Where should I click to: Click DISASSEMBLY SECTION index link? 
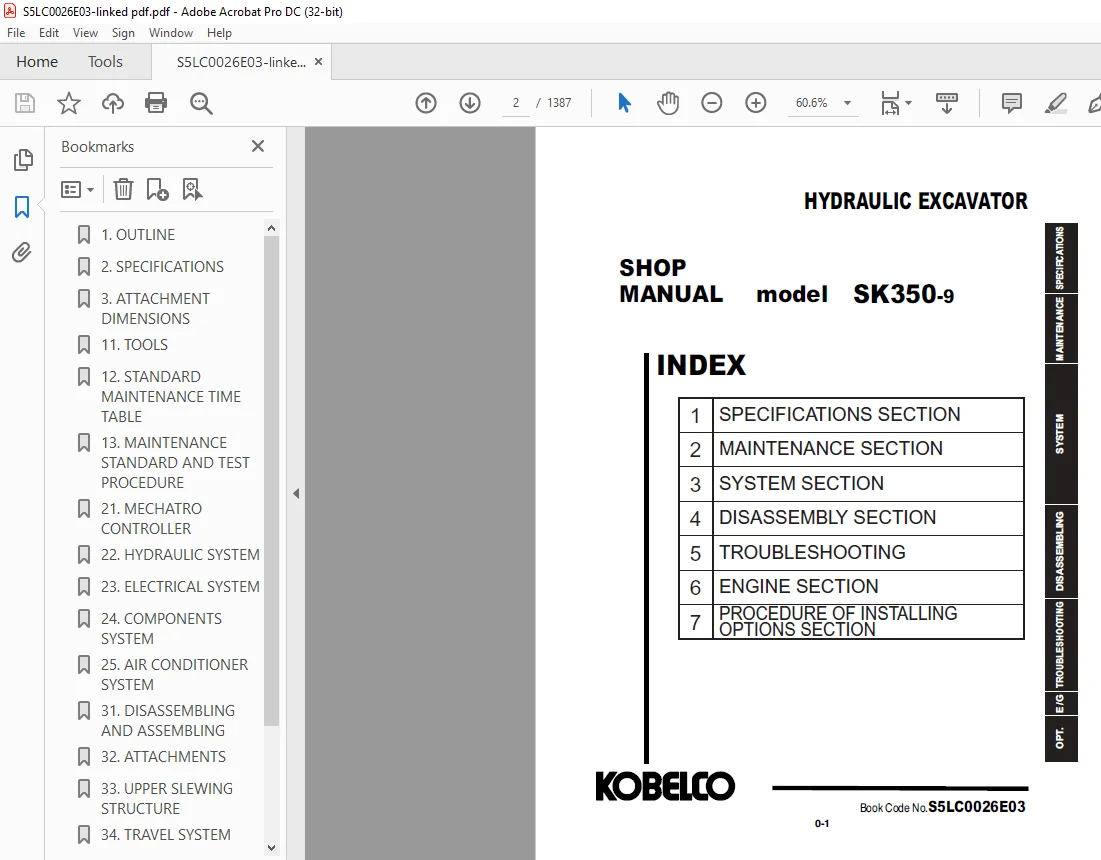coord(827,517)
